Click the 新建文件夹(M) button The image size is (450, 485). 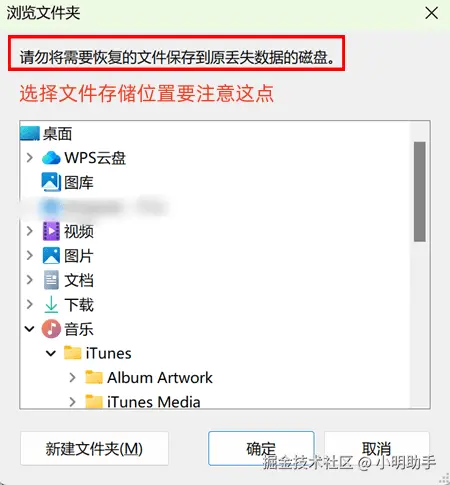coord(94,448)
